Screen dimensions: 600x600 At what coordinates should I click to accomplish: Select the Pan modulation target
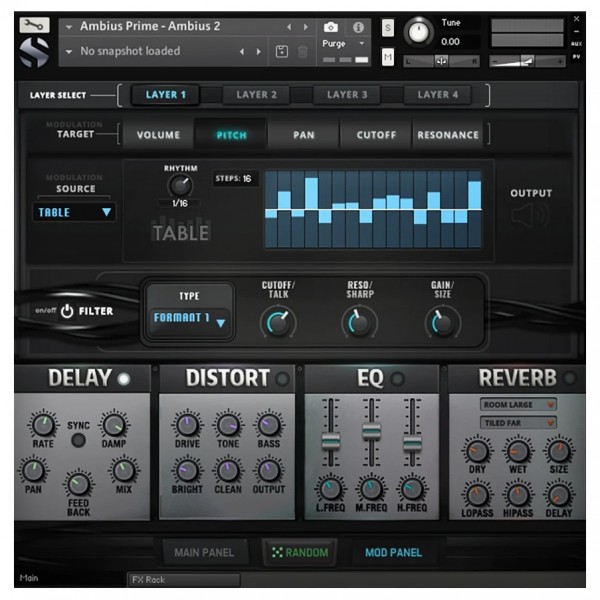point(304,135)
